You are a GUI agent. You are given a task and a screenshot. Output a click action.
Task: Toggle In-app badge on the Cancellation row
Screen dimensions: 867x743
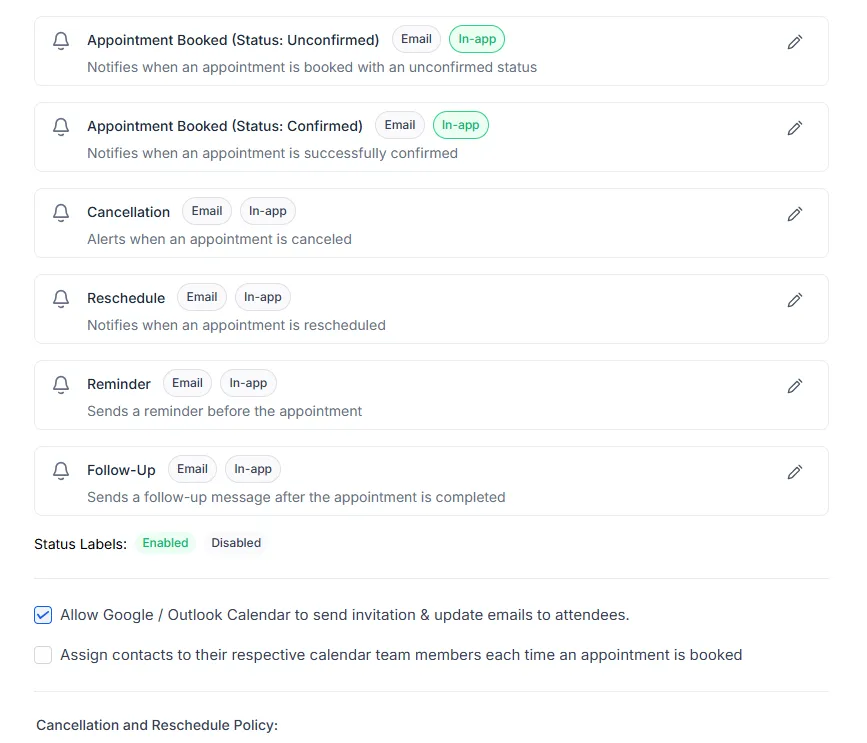tap(268, 211)
